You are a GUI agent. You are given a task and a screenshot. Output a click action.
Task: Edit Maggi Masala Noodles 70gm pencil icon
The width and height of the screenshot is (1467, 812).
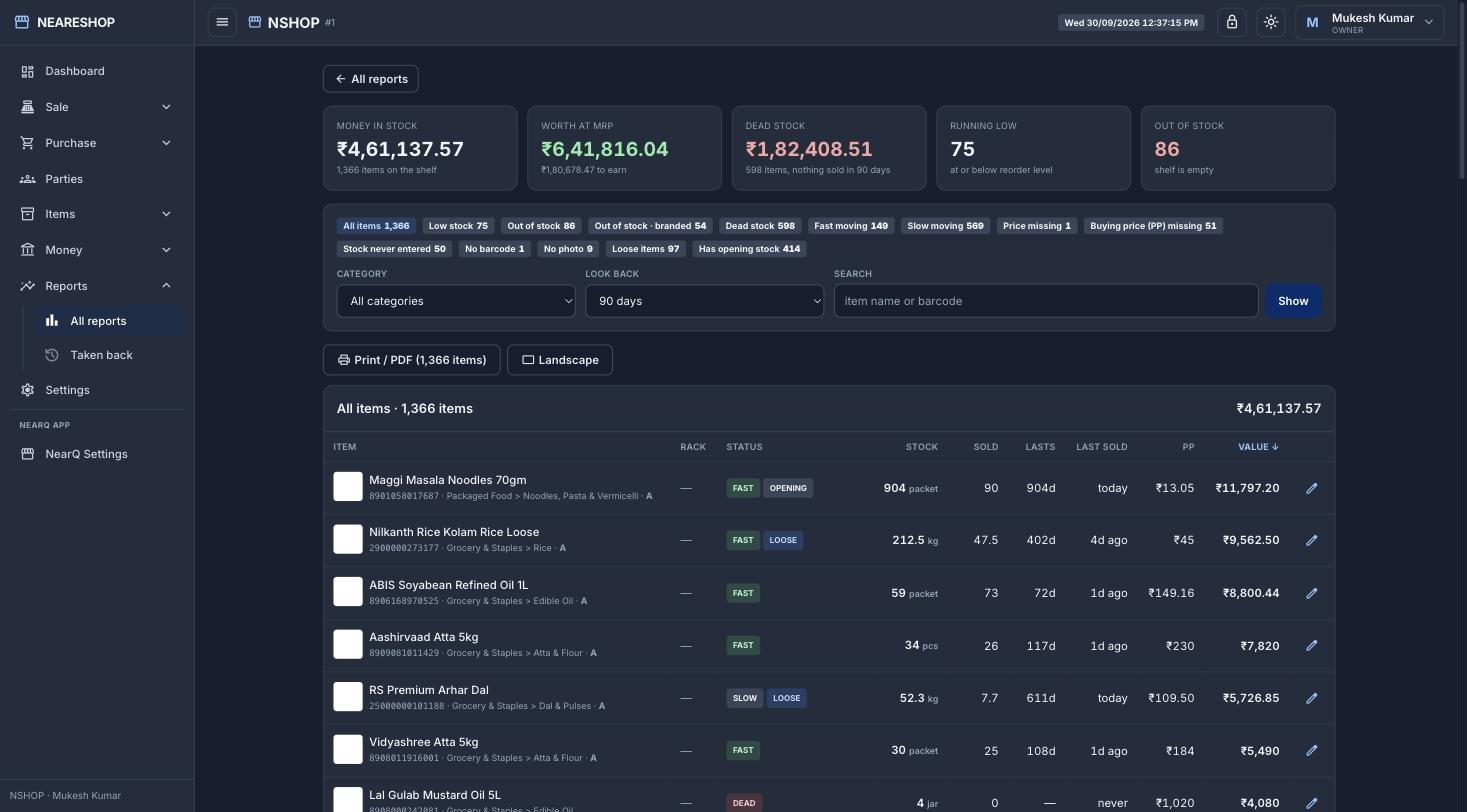coord(1312,488)
